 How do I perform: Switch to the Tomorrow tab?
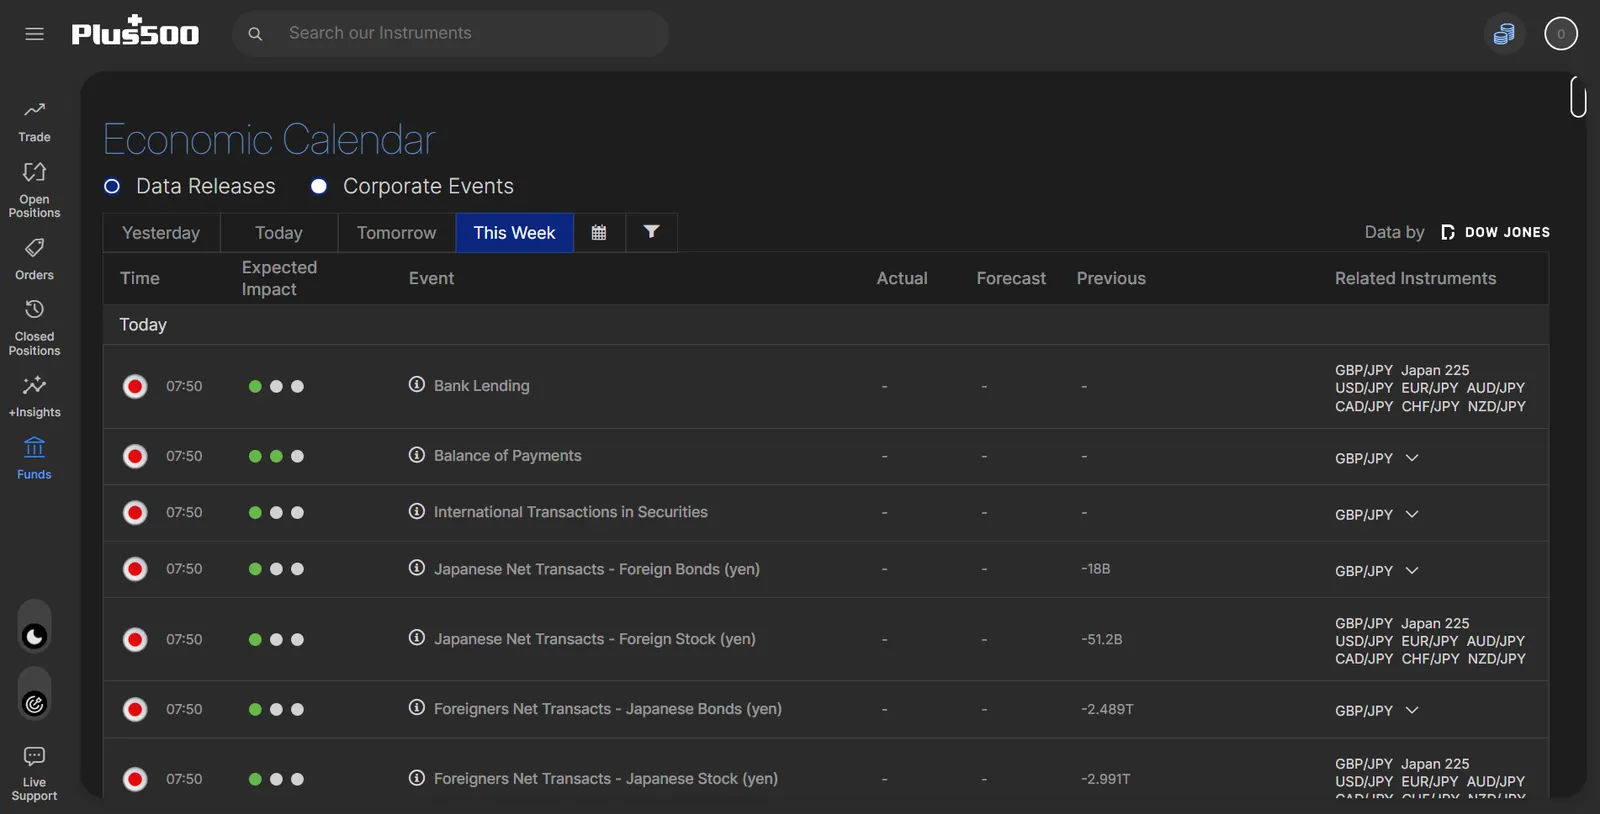(397, 233)
